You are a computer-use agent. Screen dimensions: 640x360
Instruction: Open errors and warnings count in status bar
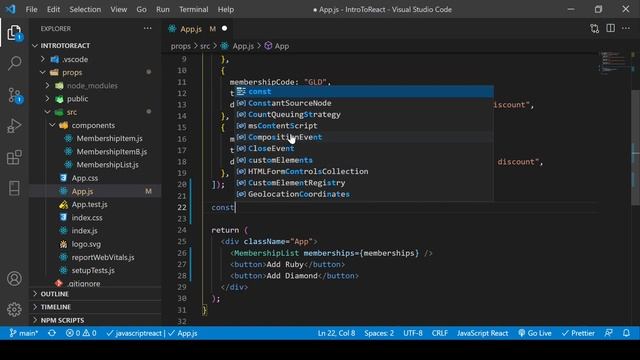pyautogui.click(x=81, y=333)
